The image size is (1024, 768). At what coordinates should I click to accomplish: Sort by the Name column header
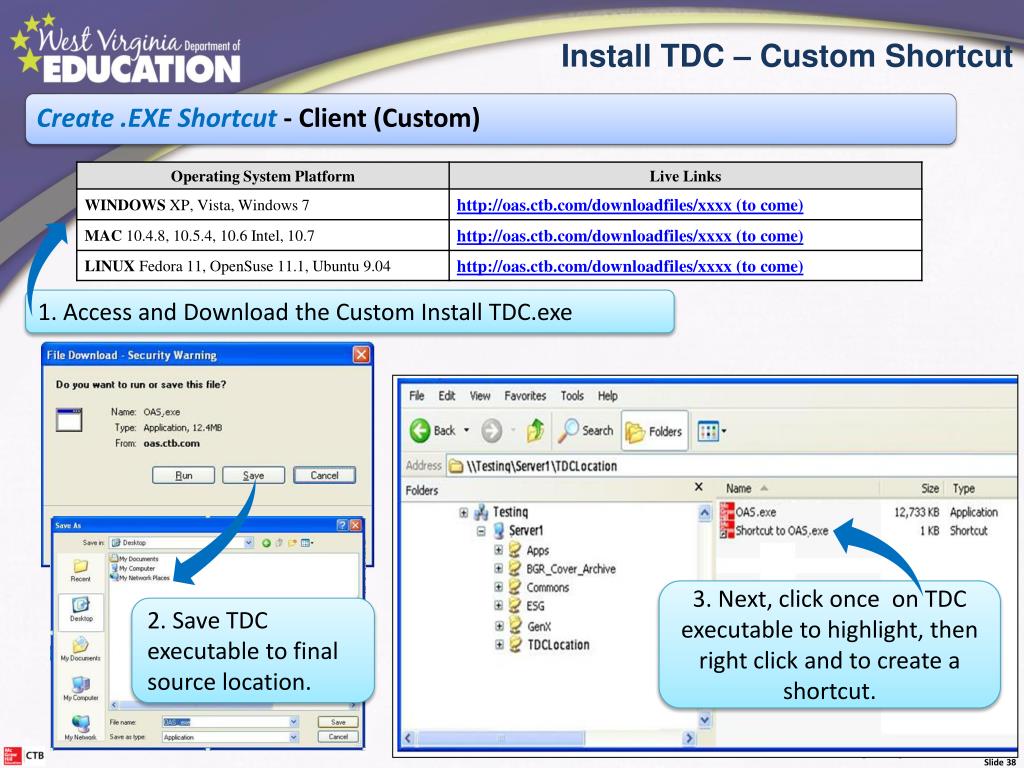pyautogui.click(x=738, y=488)
